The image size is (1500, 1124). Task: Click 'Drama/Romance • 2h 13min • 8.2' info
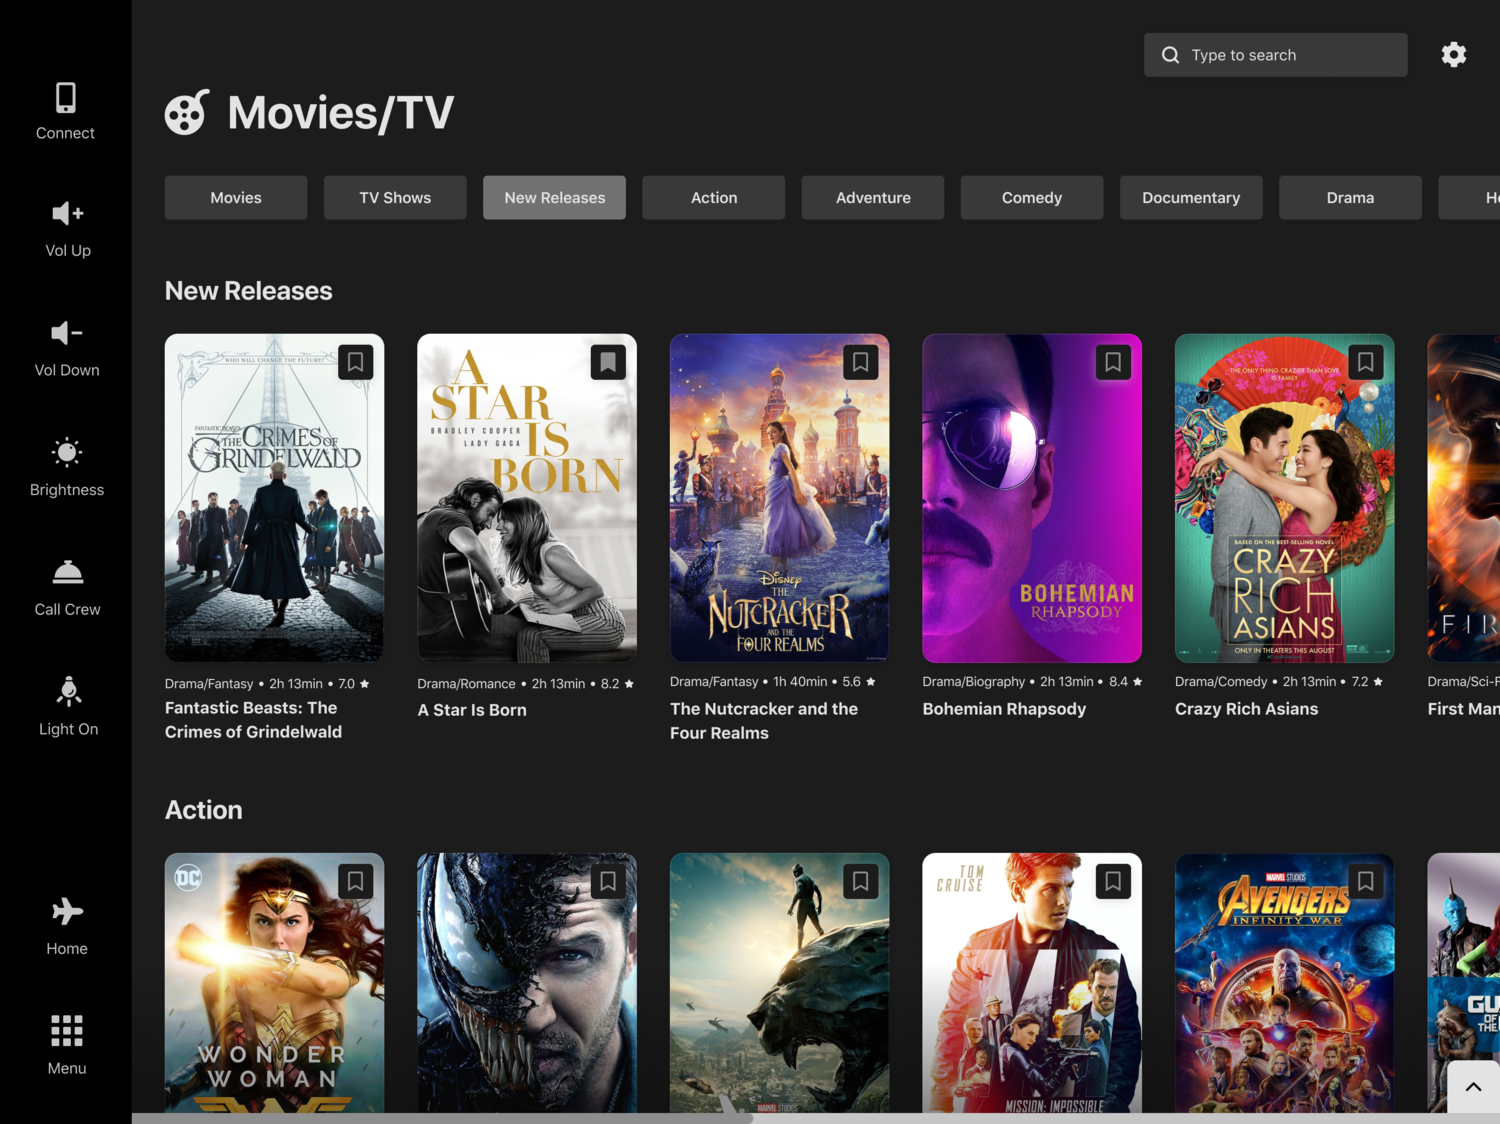coord(526,684)
